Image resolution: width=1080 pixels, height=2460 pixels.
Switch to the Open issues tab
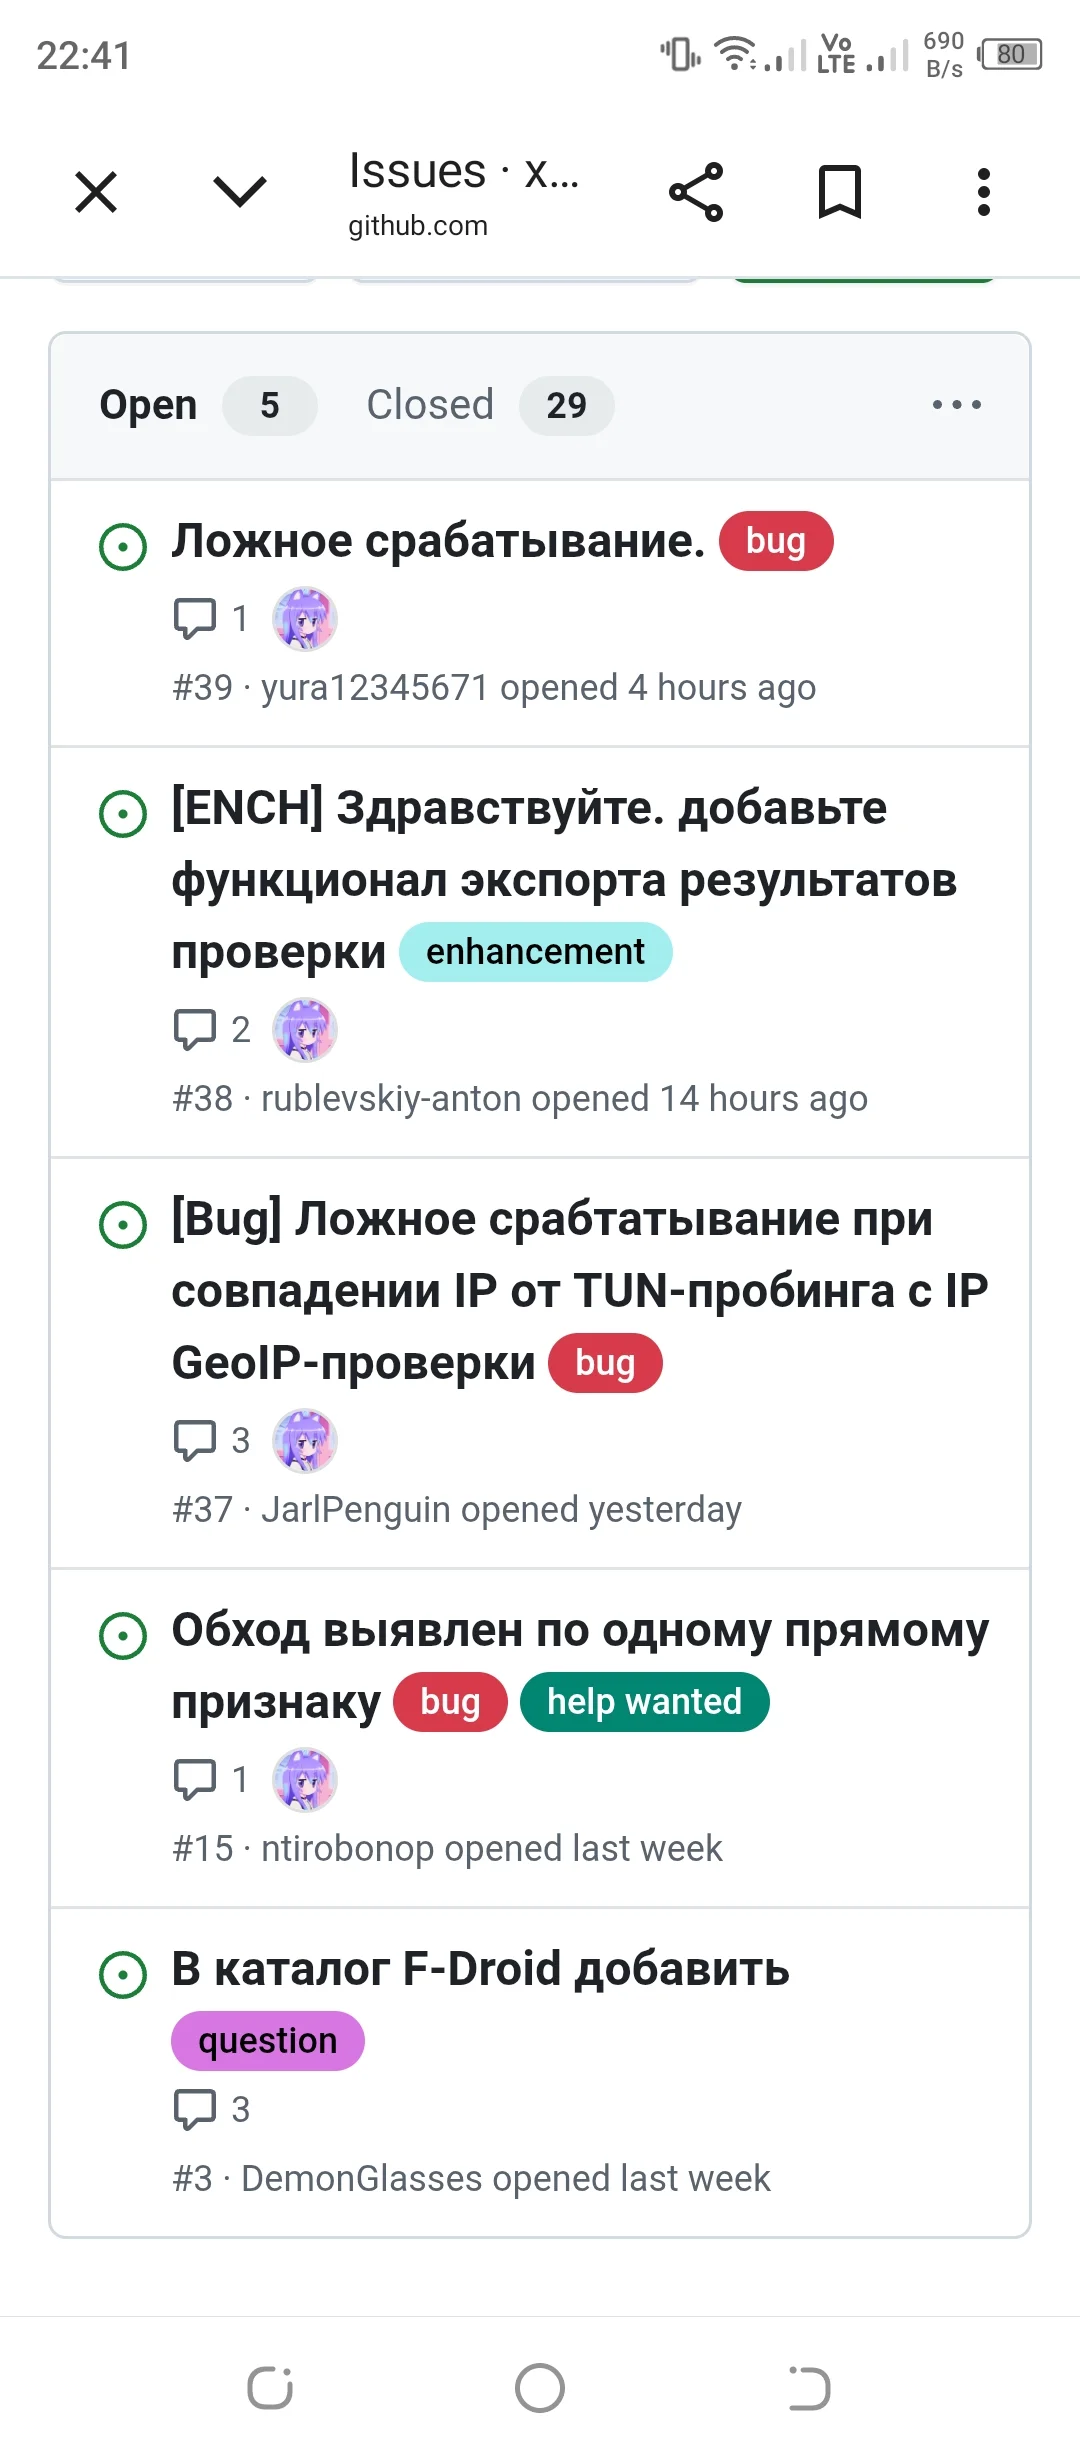(148, 406)
